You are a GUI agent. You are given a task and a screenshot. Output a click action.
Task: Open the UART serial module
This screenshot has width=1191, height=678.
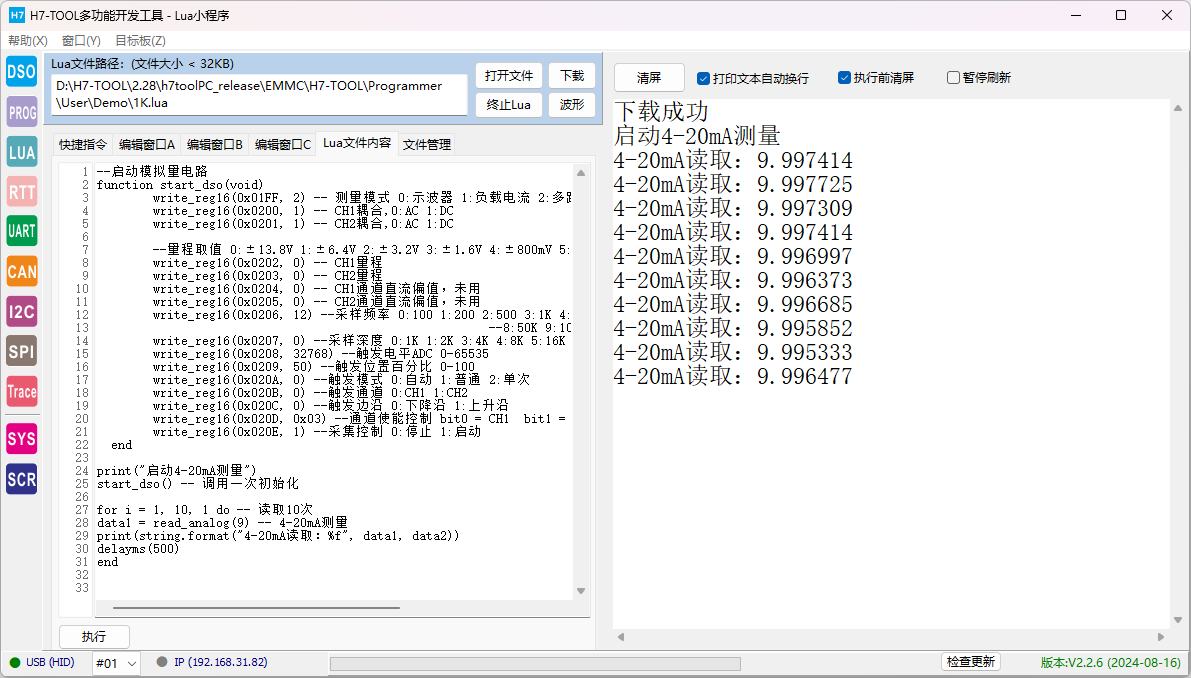(21, 232)
